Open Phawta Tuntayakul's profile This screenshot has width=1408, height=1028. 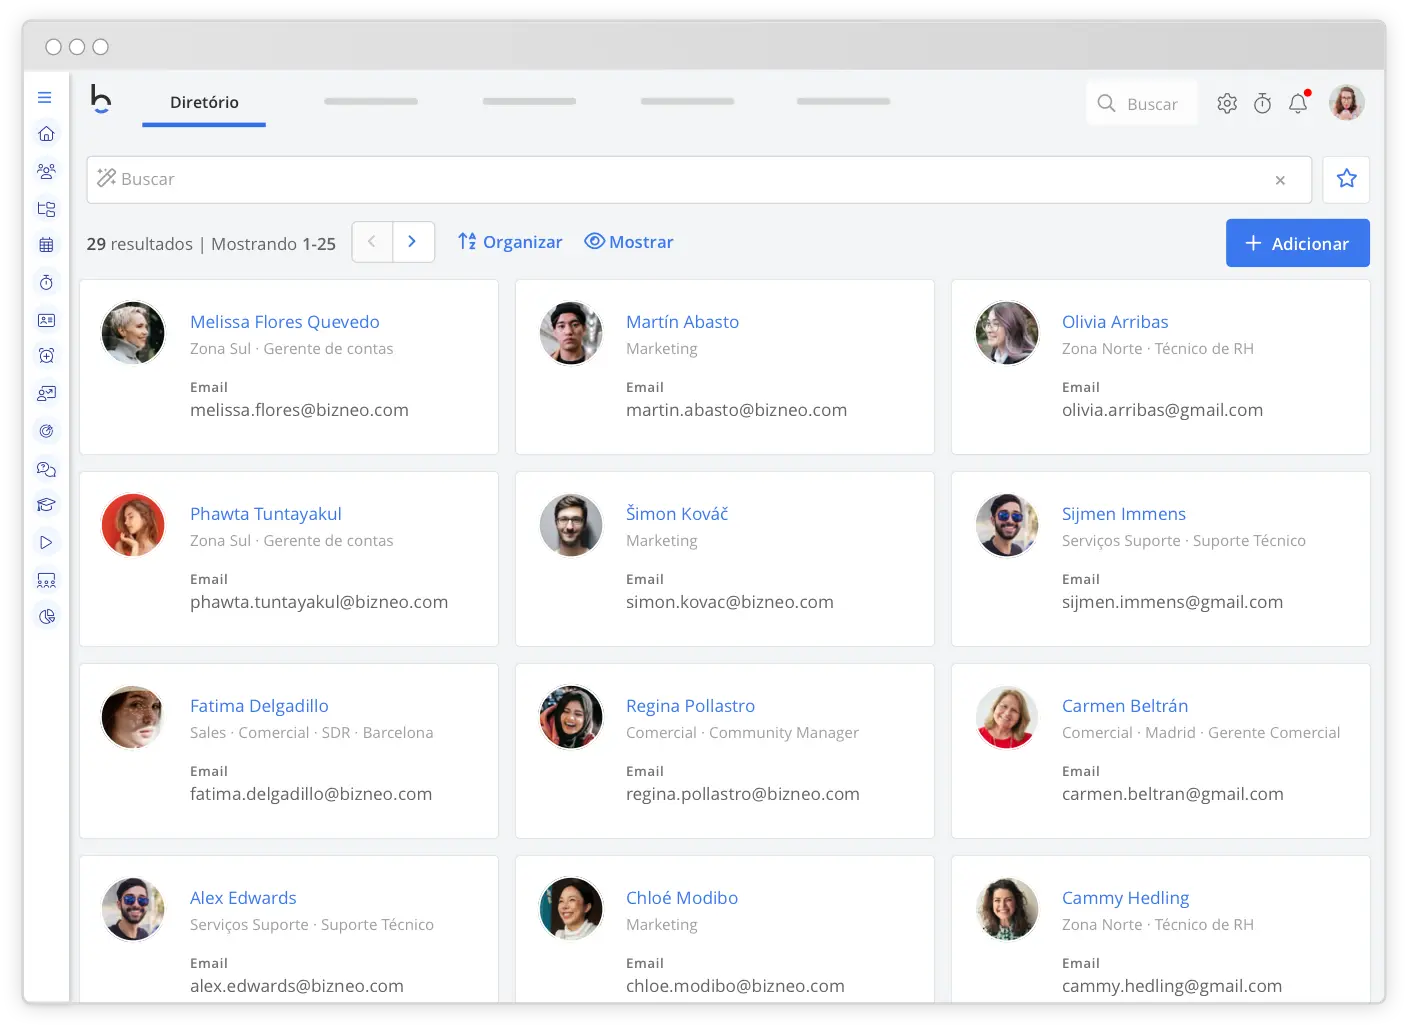pos(266,514)
